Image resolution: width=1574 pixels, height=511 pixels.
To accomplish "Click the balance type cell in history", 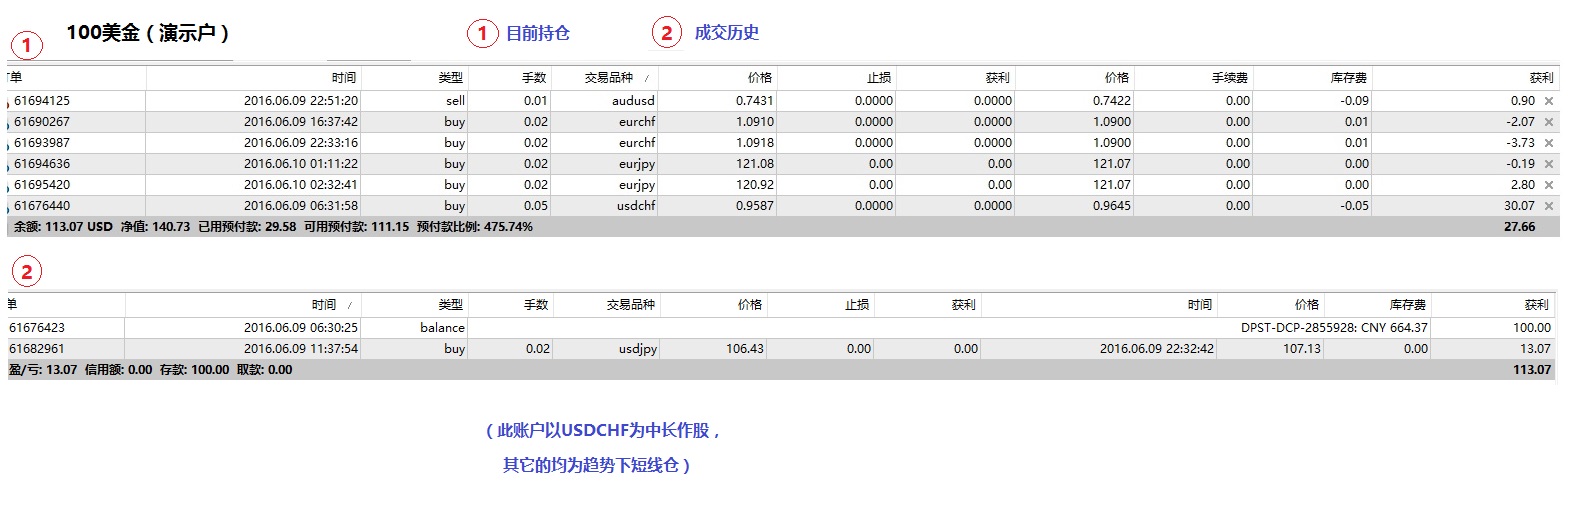I will (x=442, y=328).
